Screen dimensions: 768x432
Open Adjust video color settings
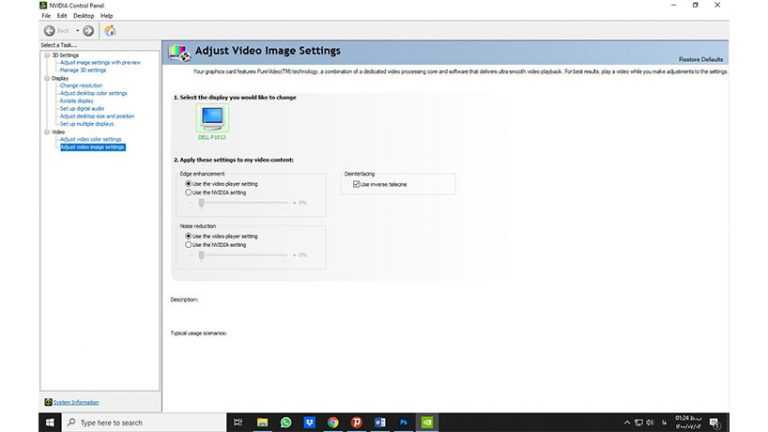click(x=90, y=139)
